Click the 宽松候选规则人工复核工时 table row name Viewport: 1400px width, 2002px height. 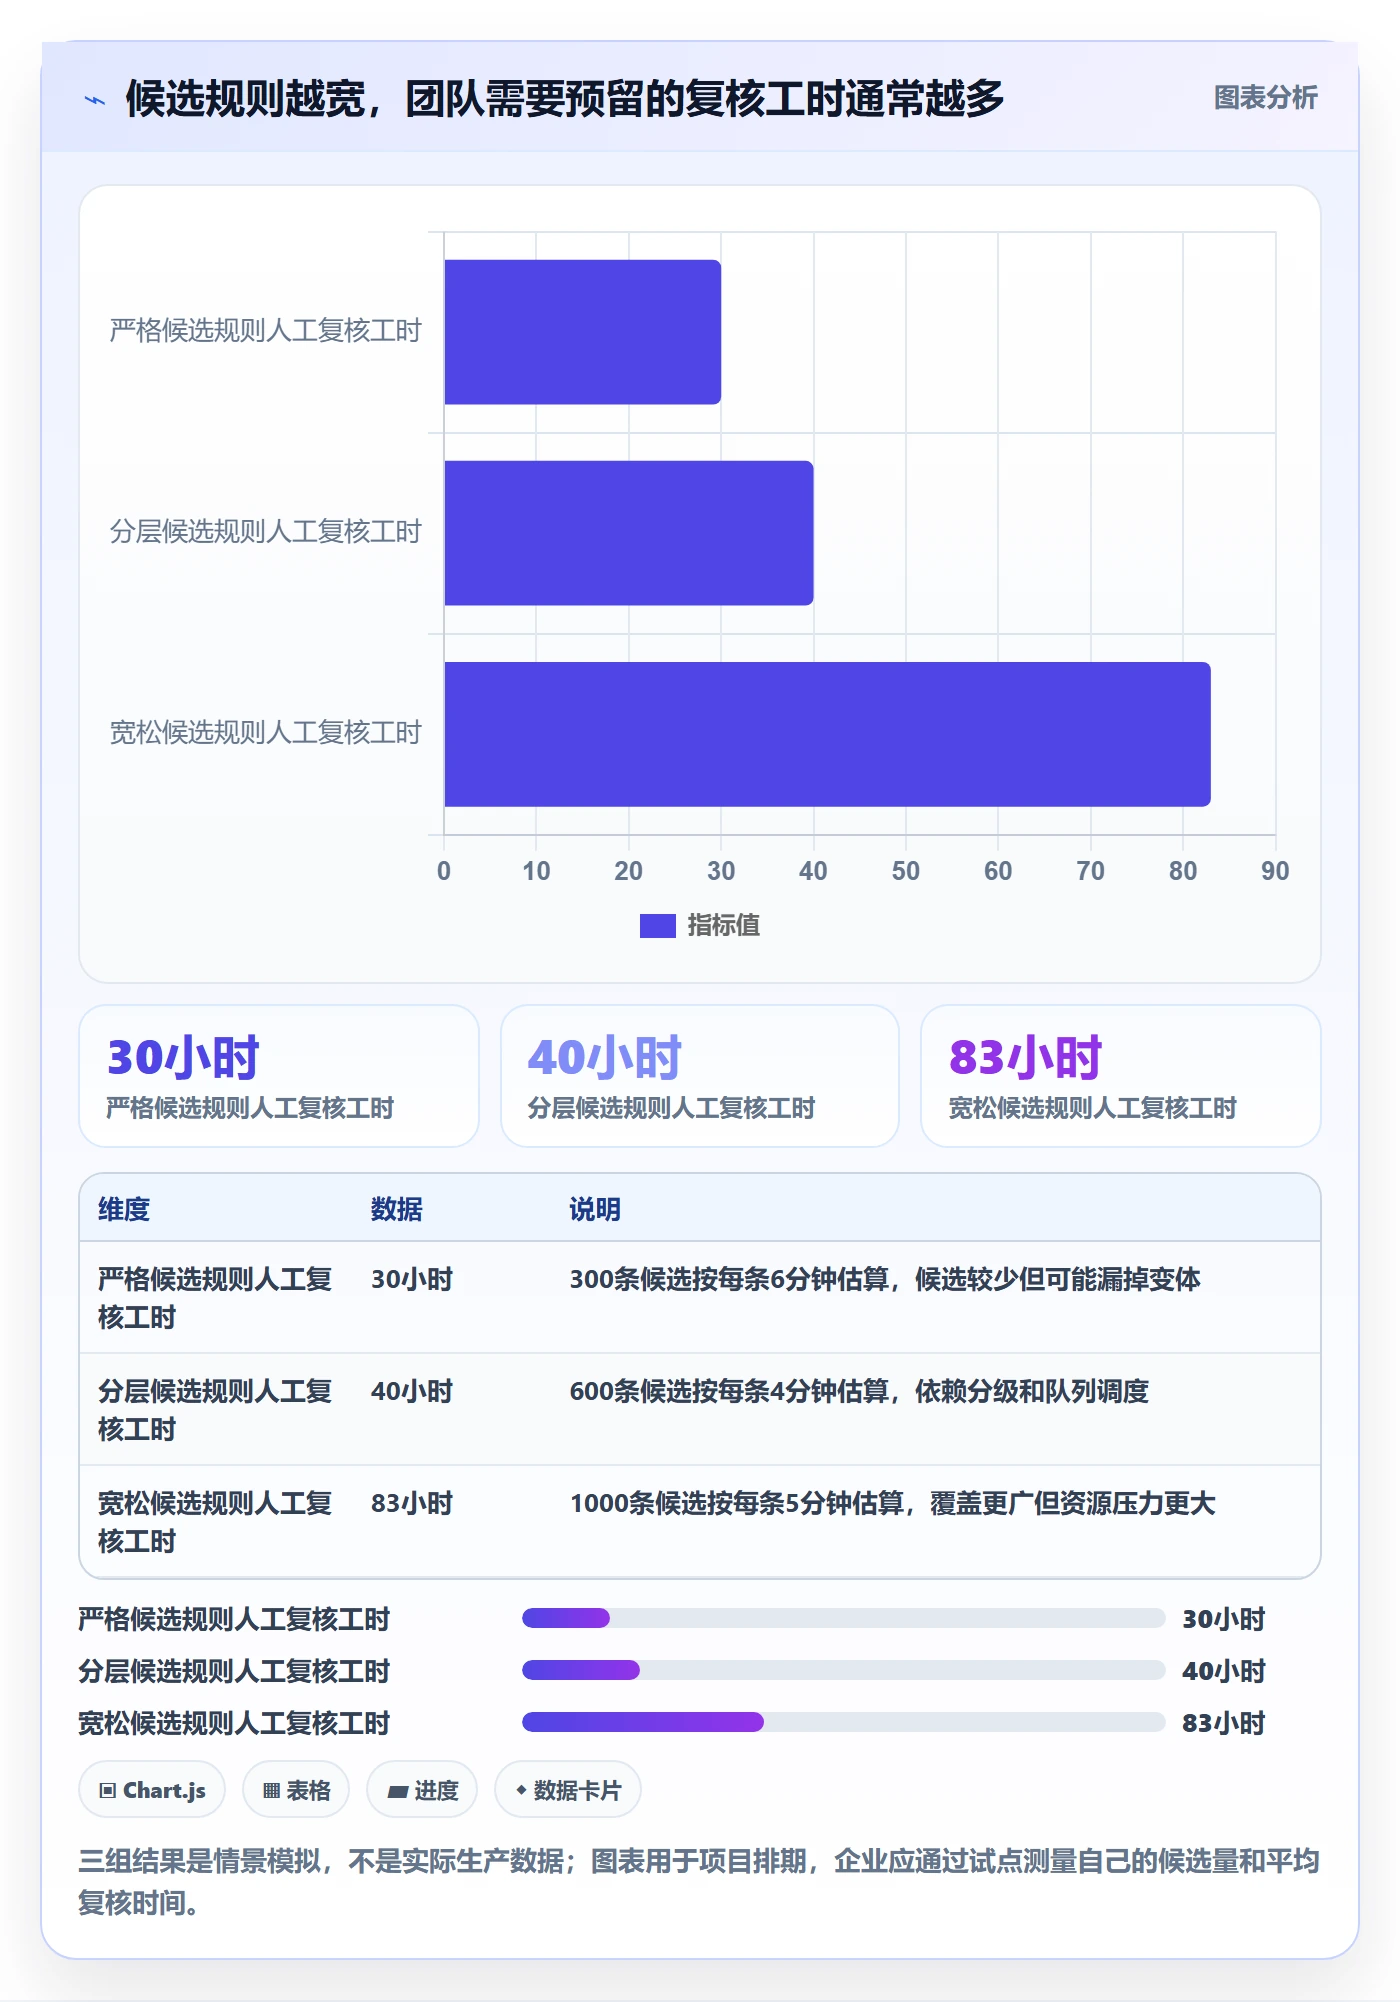(215, 1522)
